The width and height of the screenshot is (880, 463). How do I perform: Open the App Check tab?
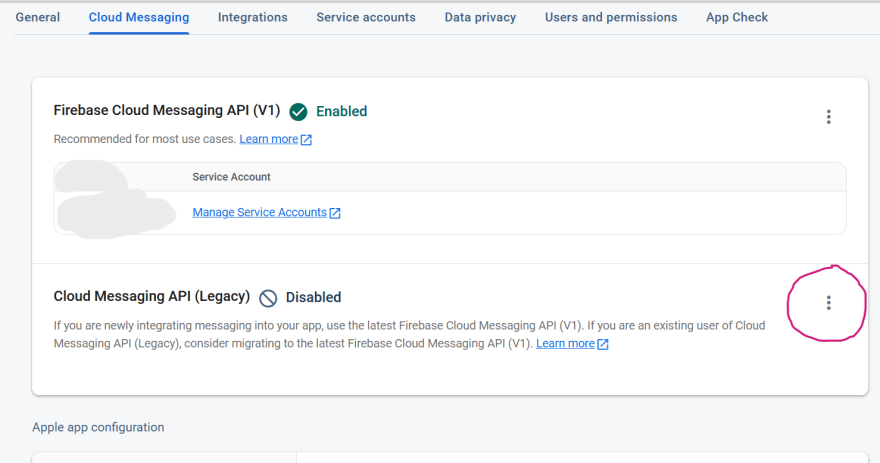[x=737, y=17]
